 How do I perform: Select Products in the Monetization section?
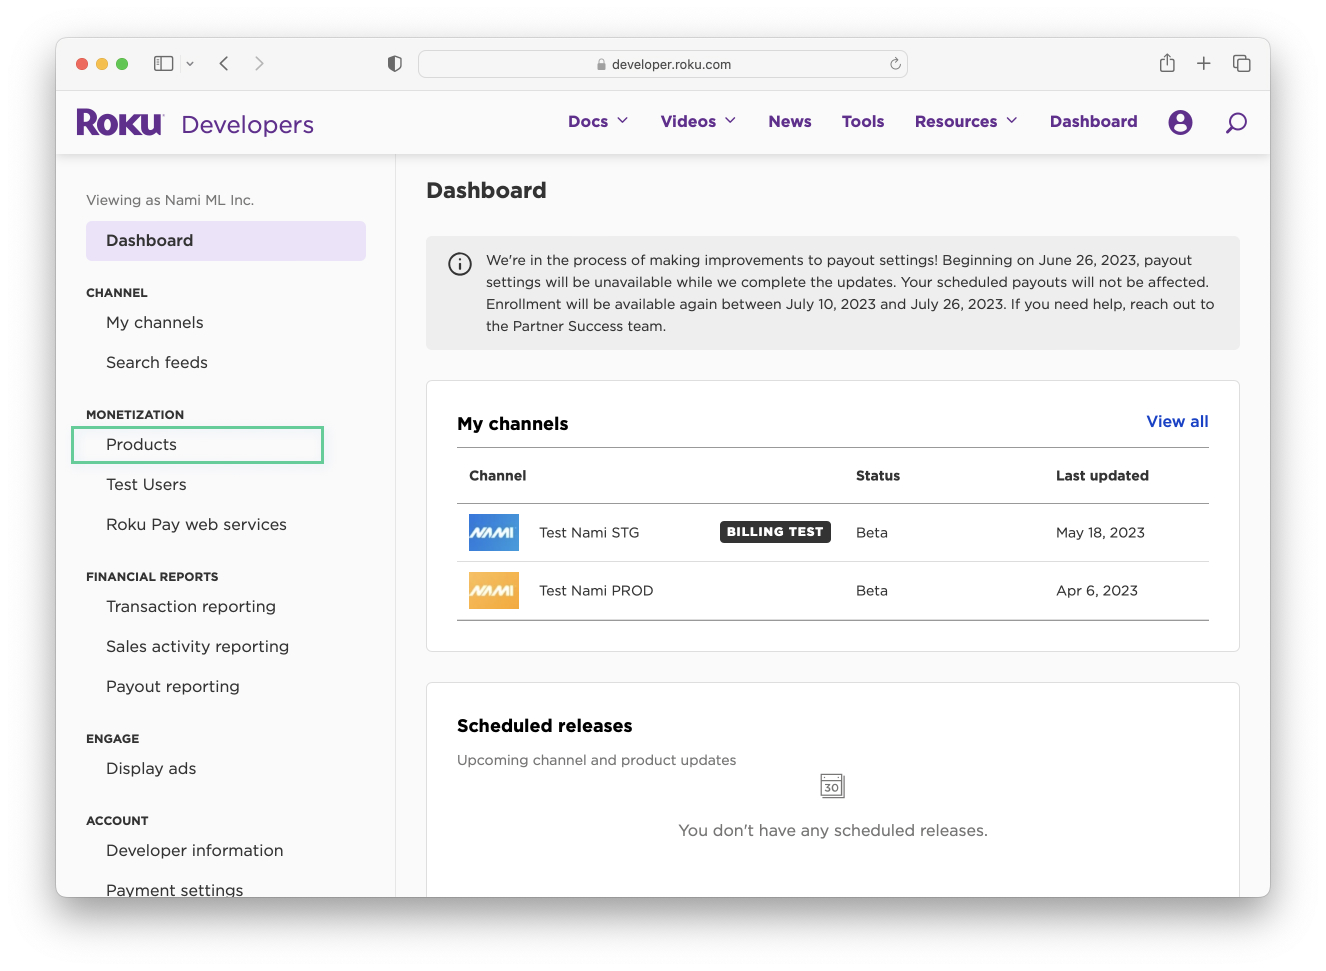[142, 445]
